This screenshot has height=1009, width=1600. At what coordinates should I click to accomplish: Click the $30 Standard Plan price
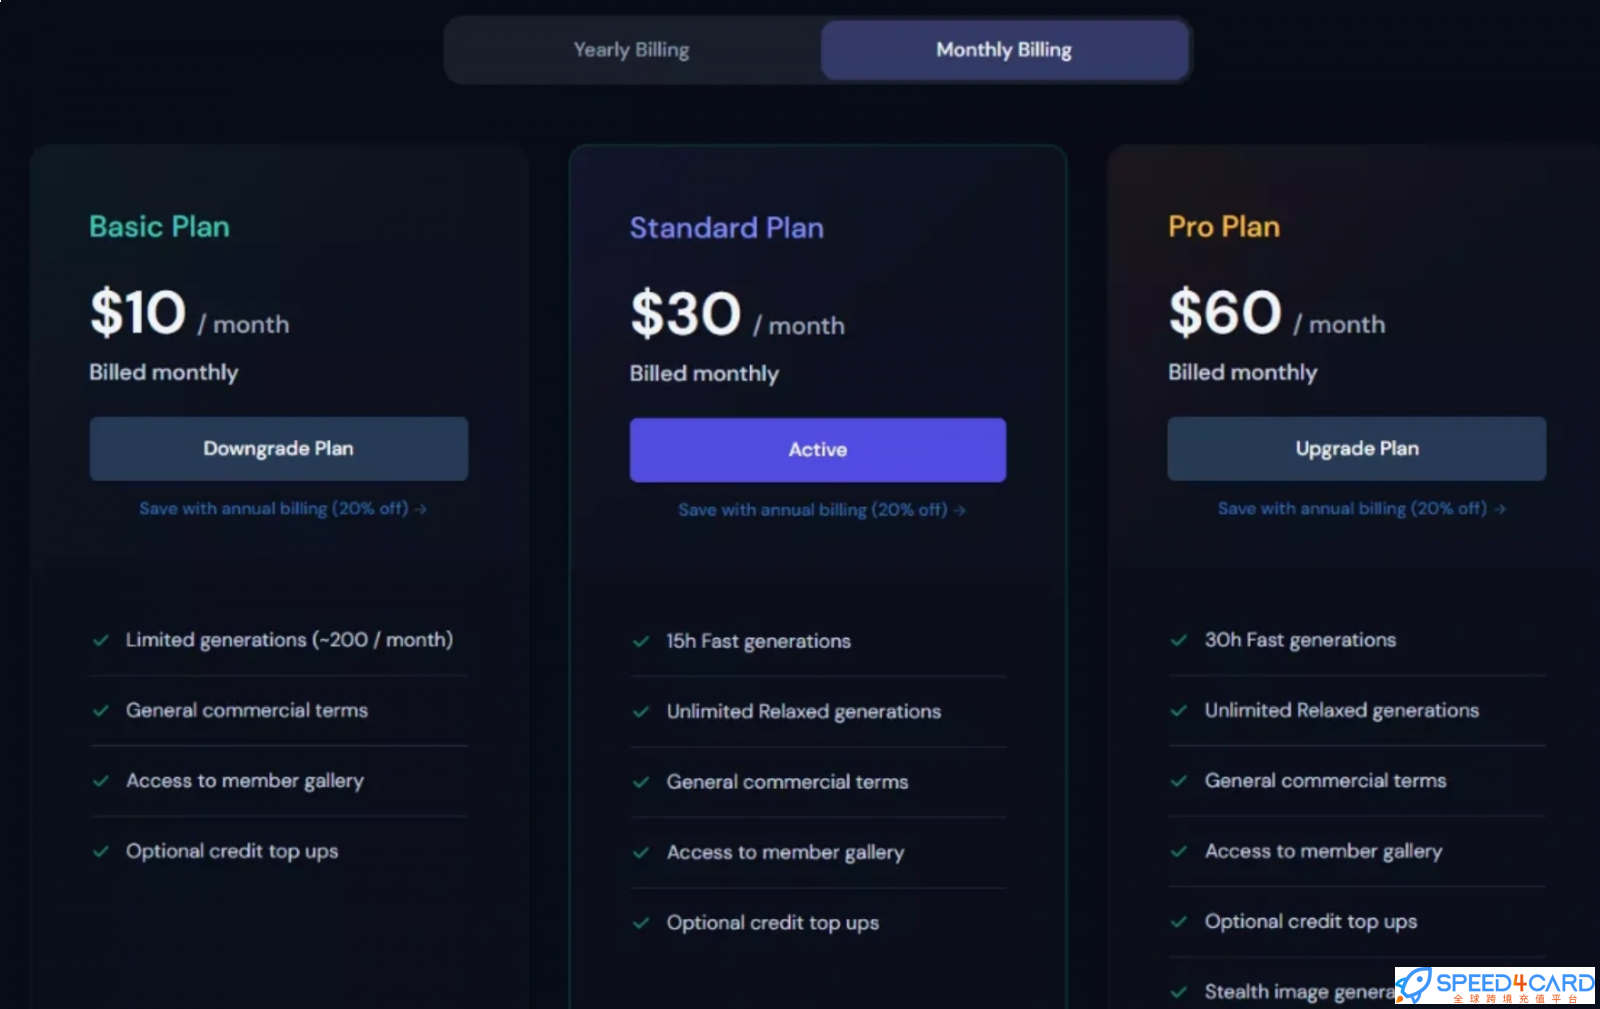[x=686, y=314]
